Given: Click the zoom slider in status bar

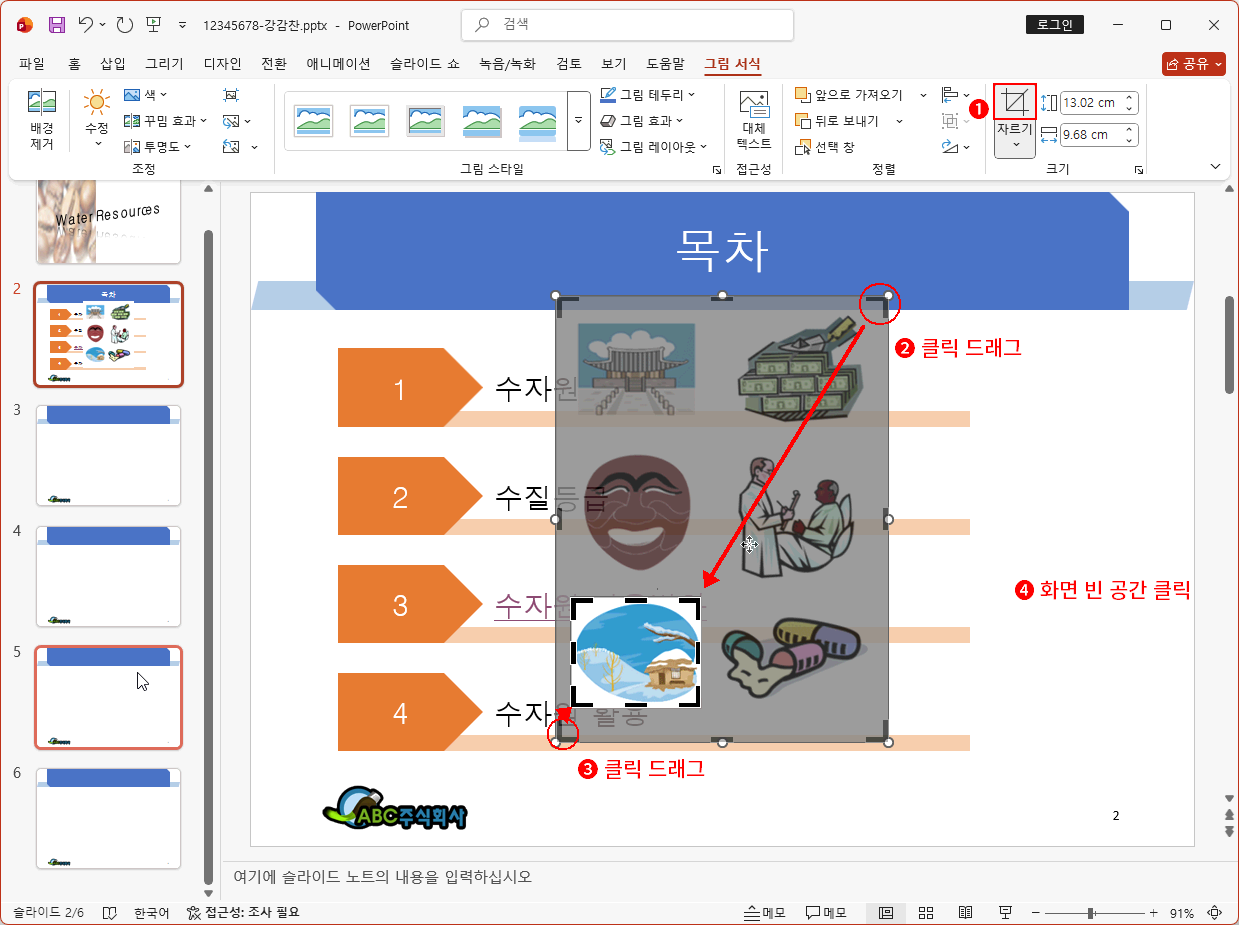Looking at the screenshot, I should (x=1091, y=912).
